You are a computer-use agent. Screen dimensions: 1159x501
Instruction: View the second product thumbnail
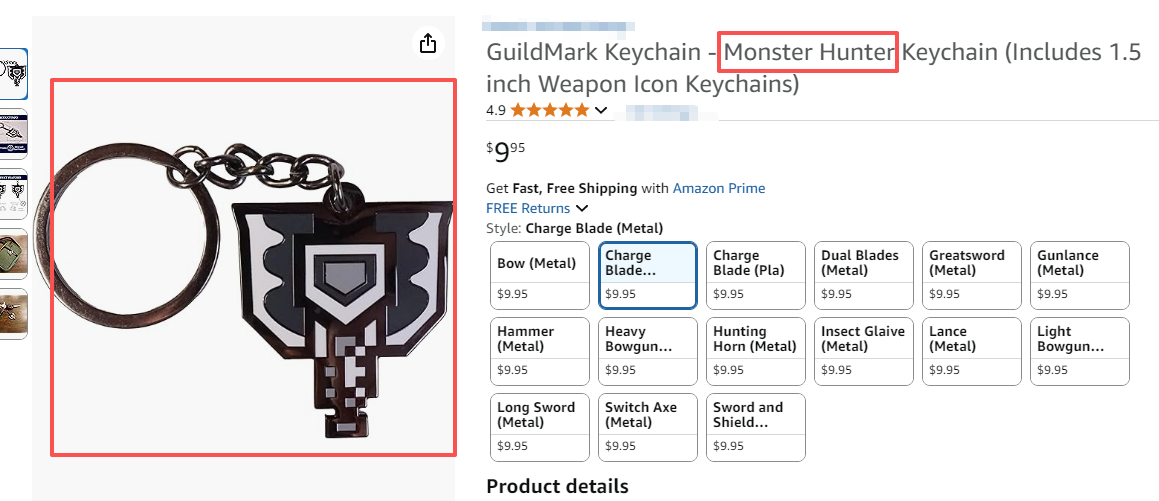click(x=13, y=134)
